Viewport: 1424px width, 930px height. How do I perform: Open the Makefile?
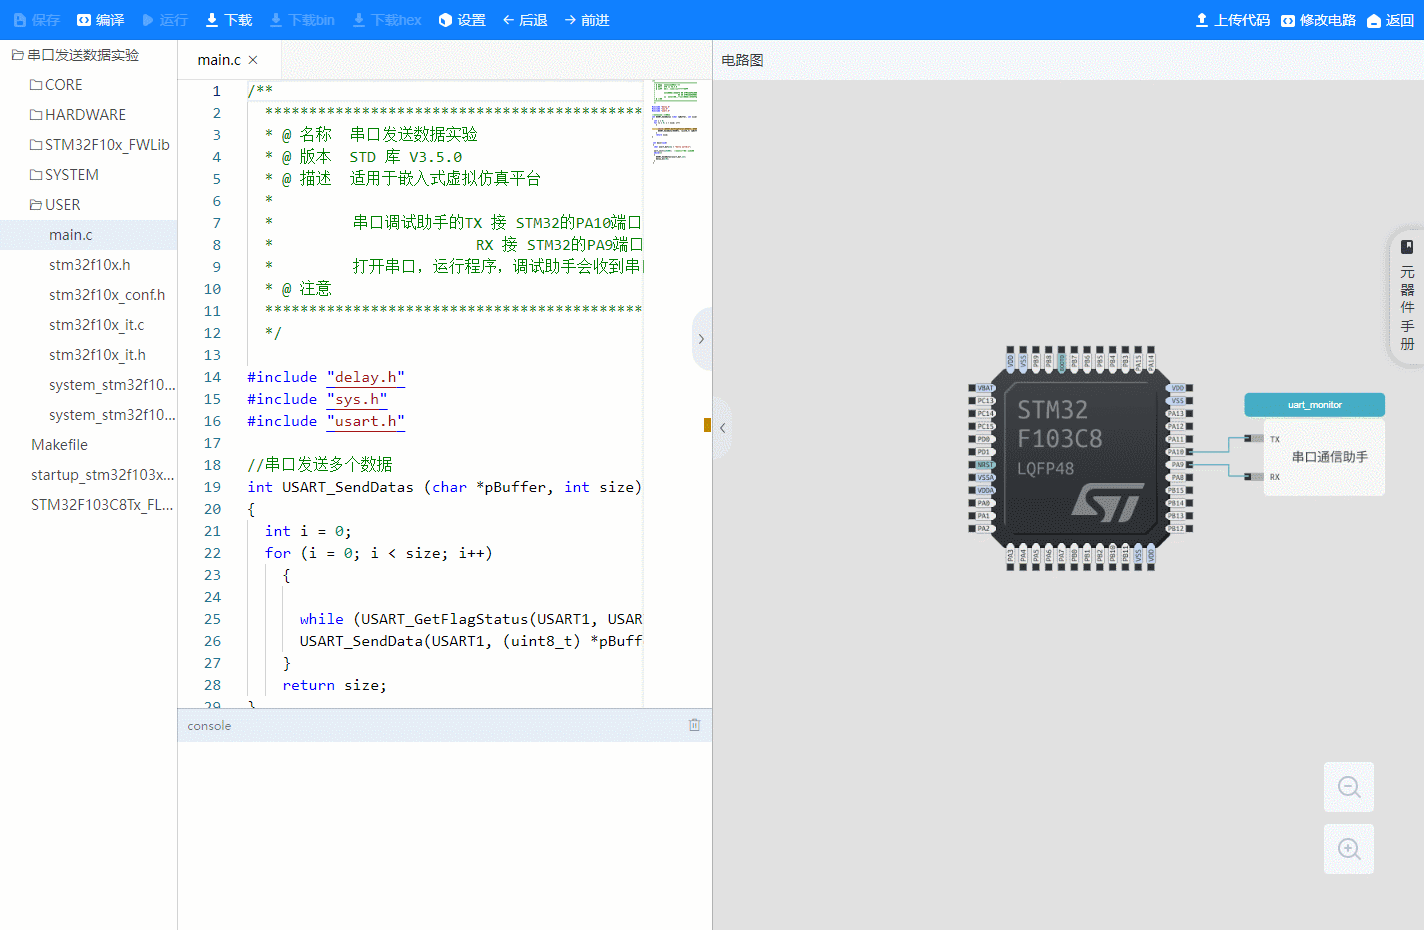59,445
